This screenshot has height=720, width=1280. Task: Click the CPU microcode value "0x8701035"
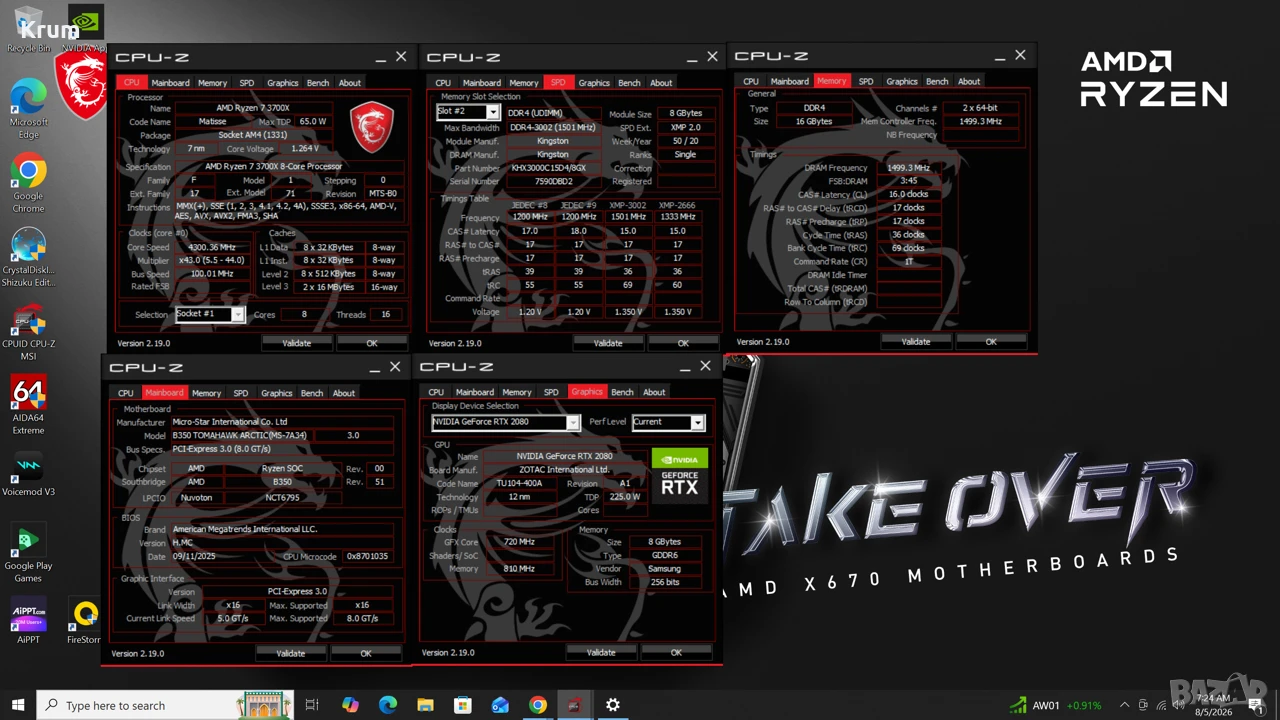click(367, 556)
